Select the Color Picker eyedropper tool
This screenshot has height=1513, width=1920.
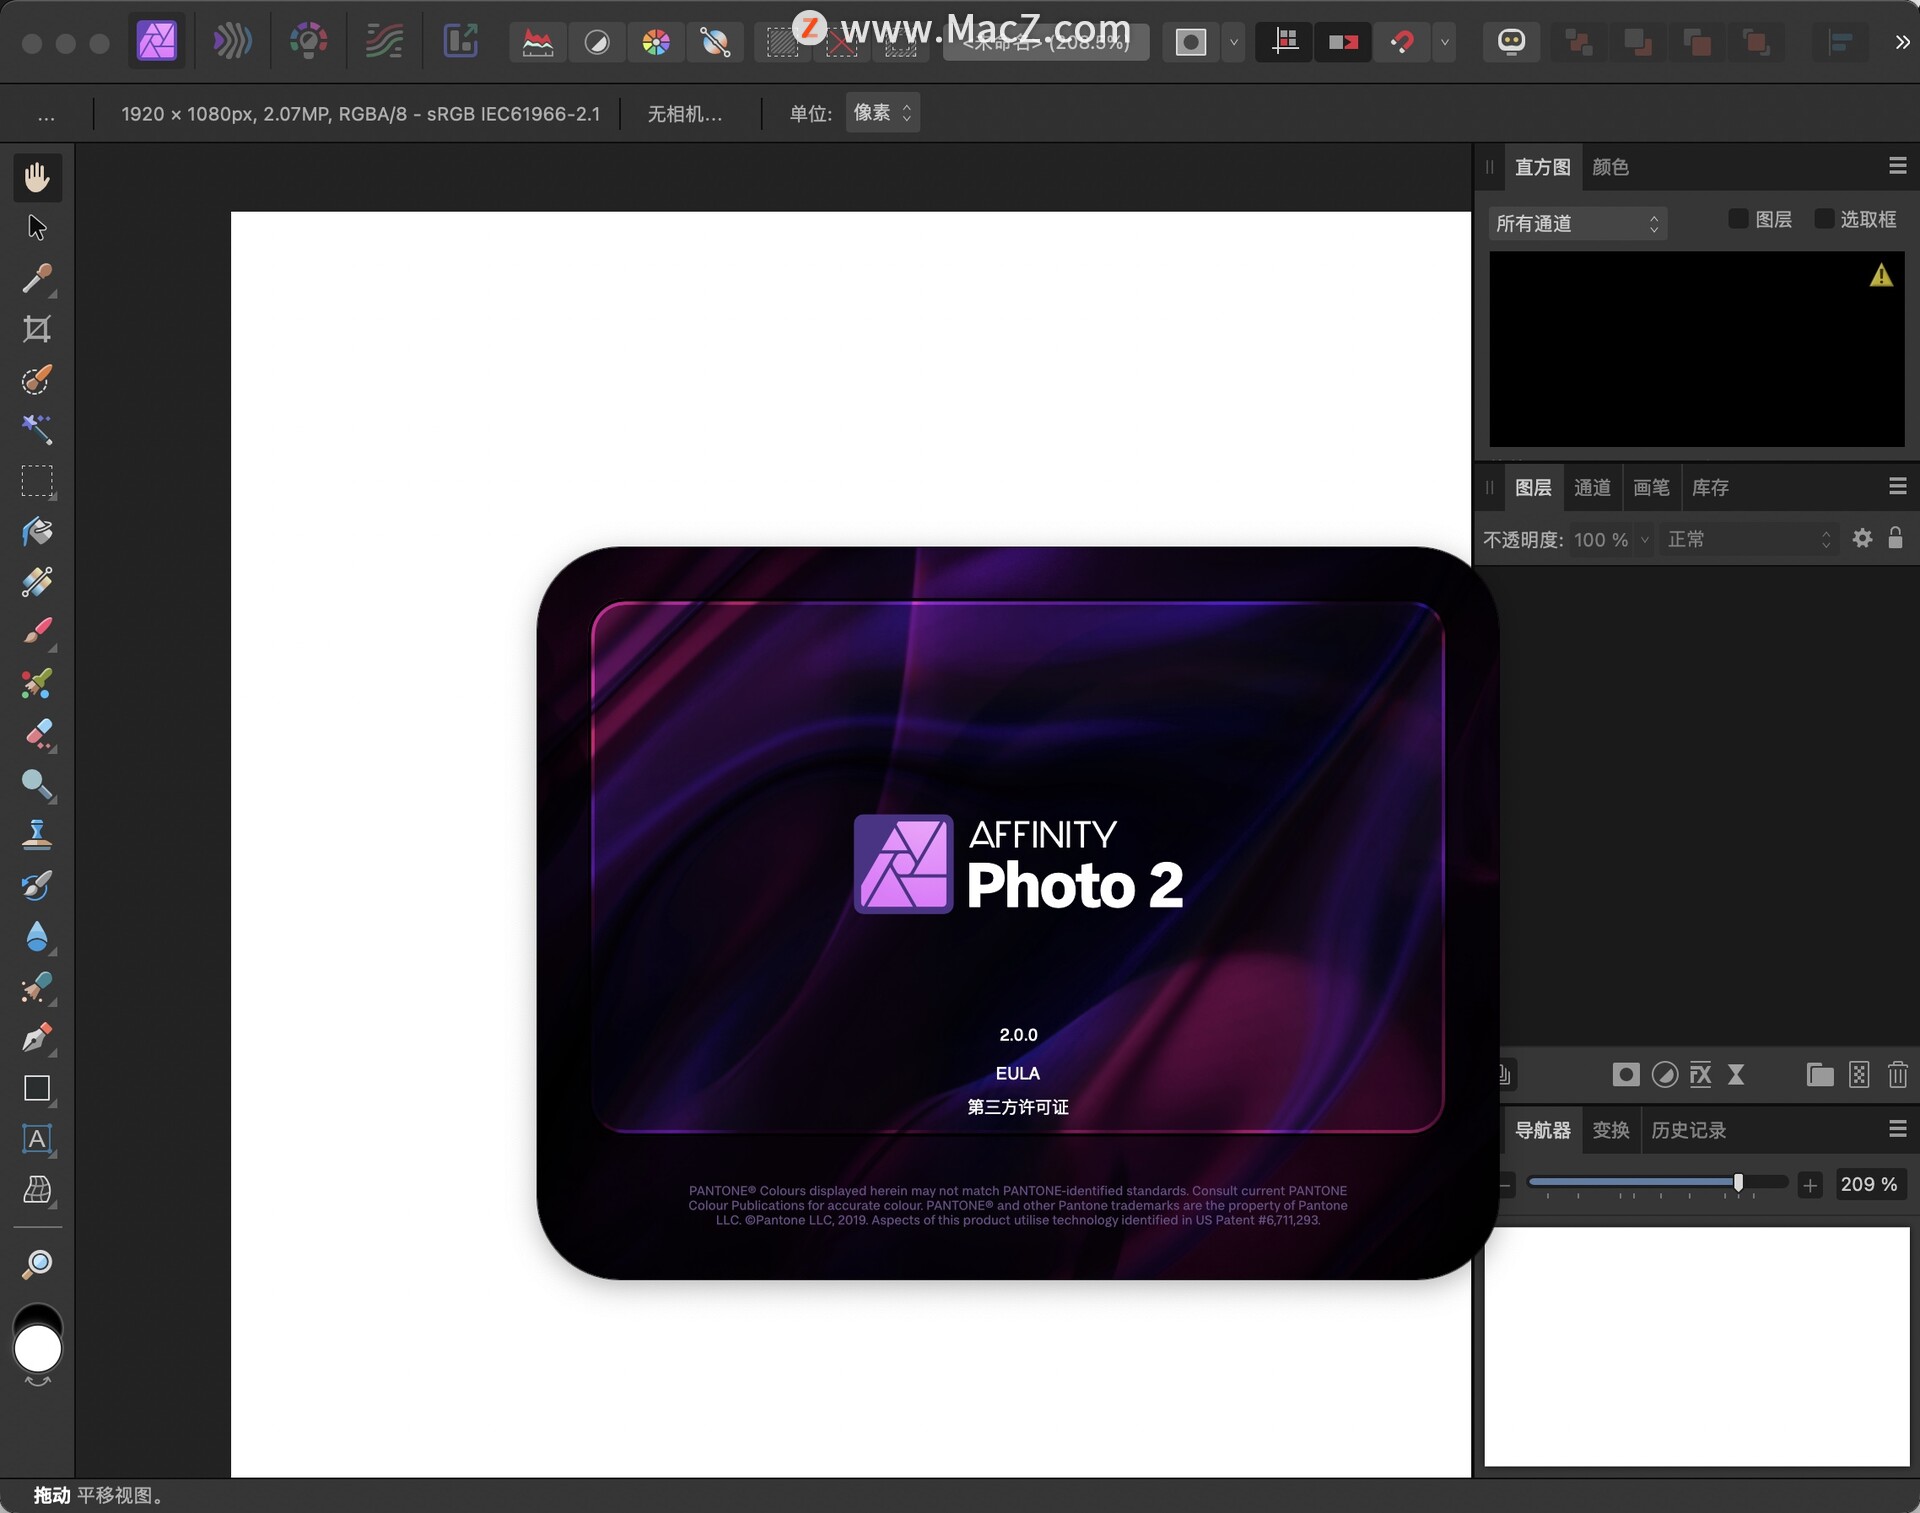pos(37,279)
